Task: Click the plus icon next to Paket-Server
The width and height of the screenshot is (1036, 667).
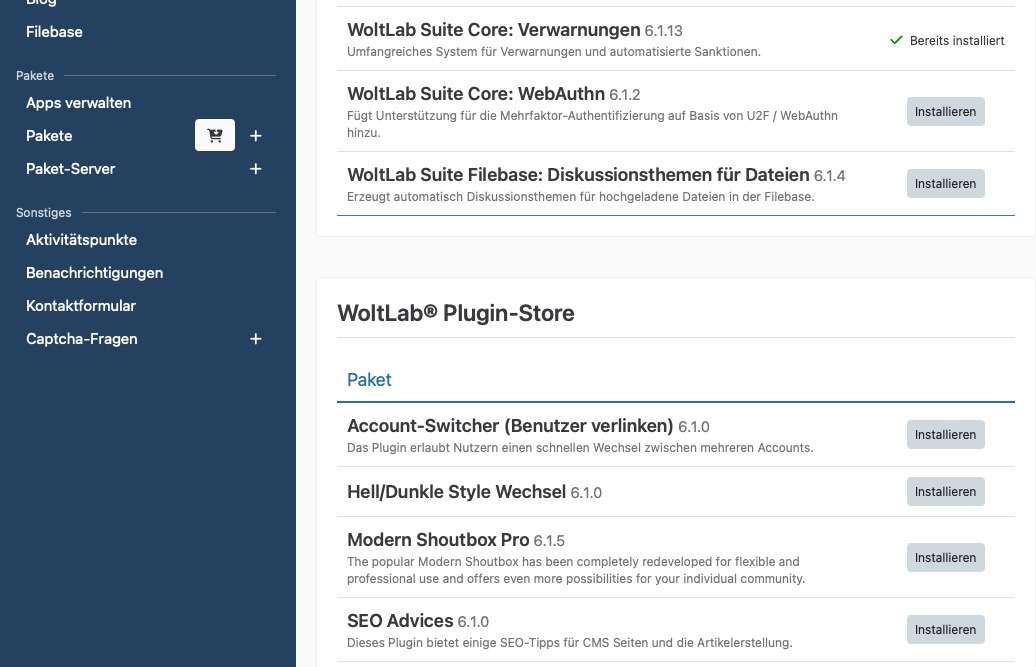Action: pos(256,169)
